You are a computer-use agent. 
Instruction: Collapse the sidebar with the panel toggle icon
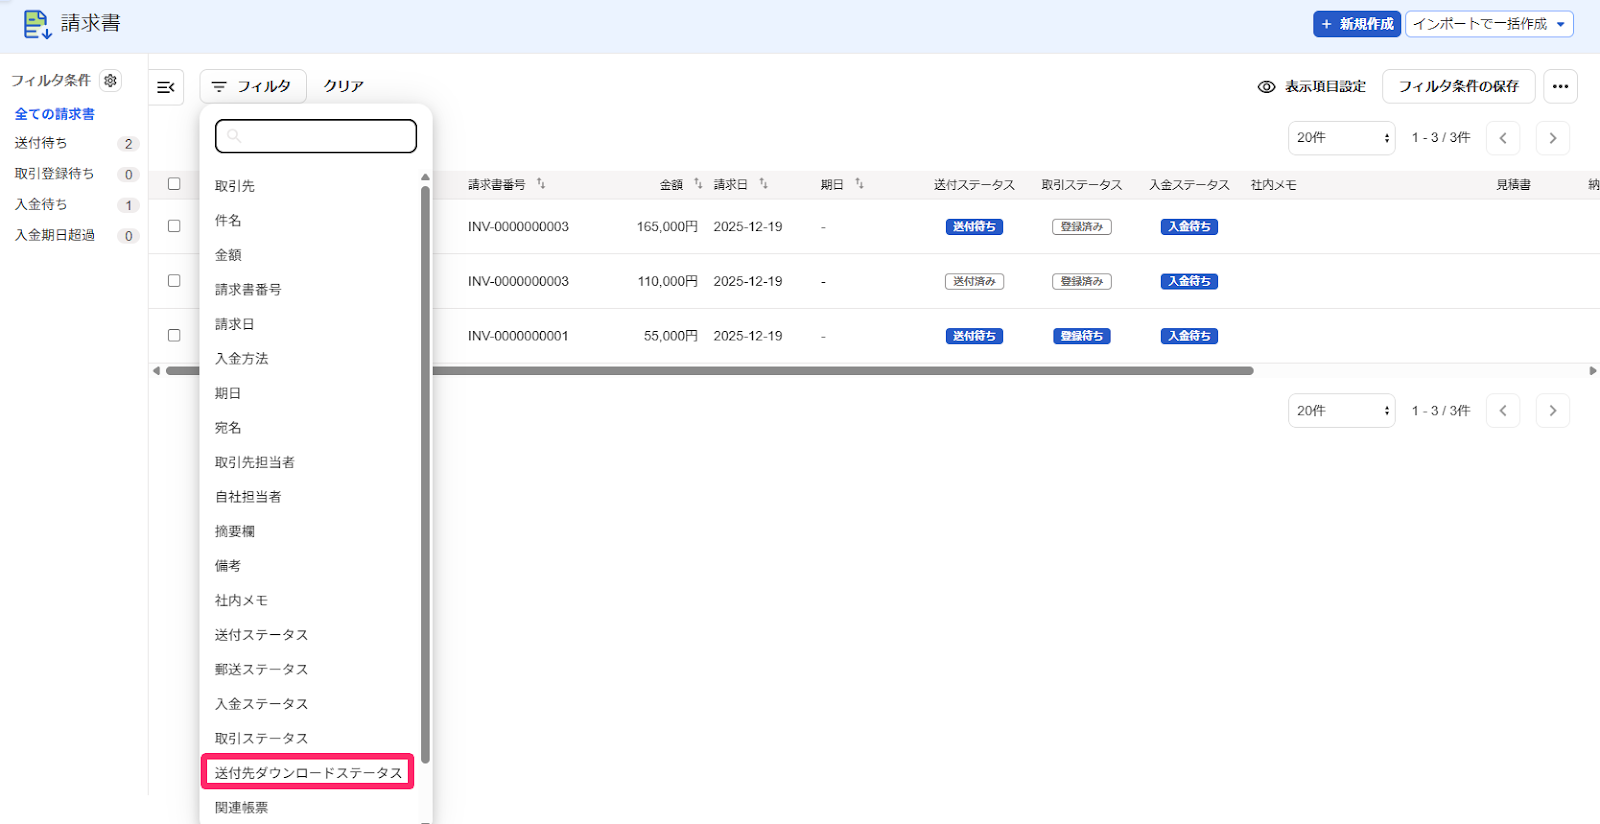point(166,87)
